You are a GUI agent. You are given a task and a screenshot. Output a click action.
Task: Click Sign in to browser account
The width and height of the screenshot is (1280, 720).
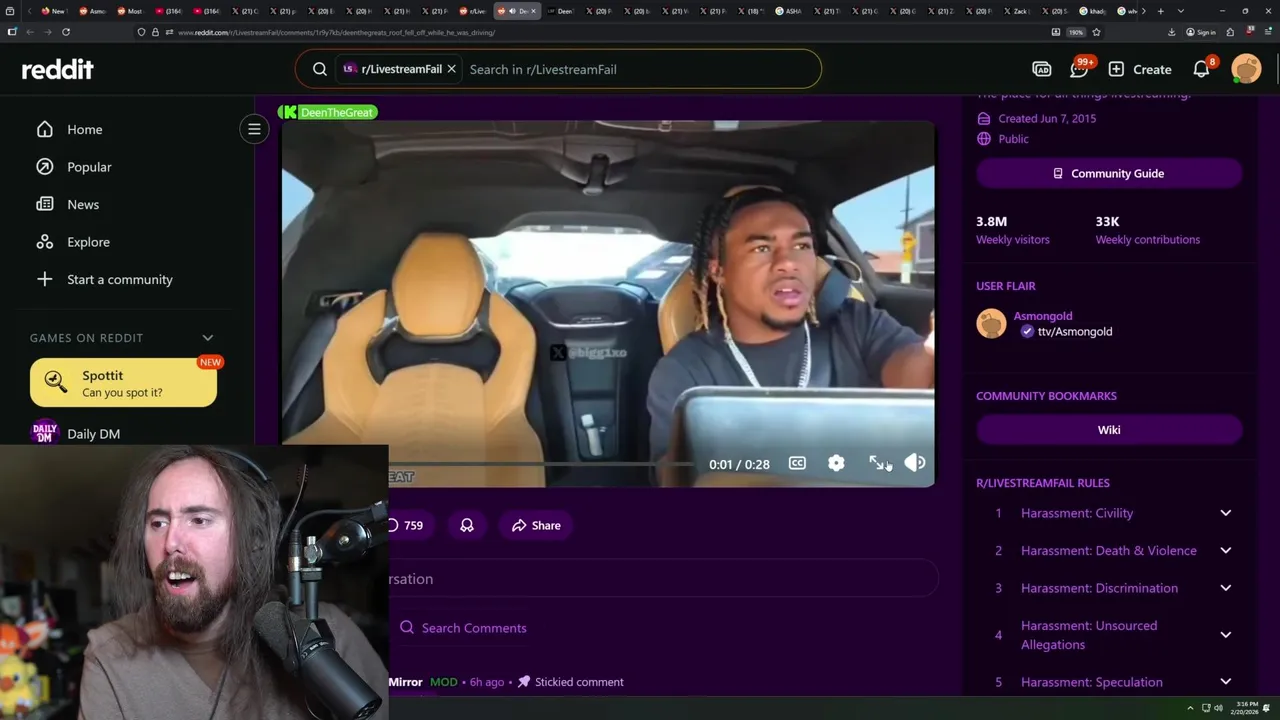tap(1203, 32)
